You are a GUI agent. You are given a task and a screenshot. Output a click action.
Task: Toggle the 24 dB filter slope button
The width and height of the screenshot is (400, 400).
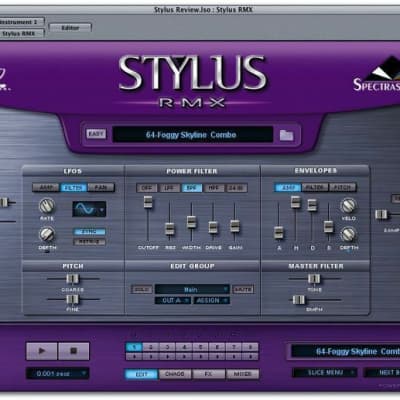coord(236,188)
